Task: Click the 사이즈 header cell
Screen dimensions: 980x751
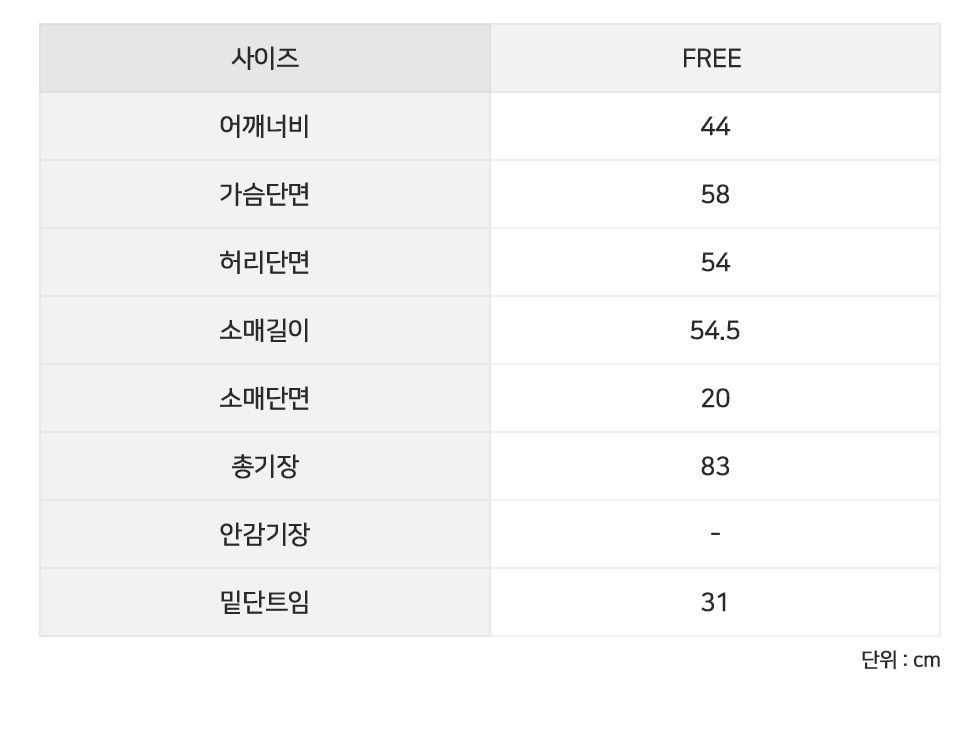Action: click(x=265, y=59)
